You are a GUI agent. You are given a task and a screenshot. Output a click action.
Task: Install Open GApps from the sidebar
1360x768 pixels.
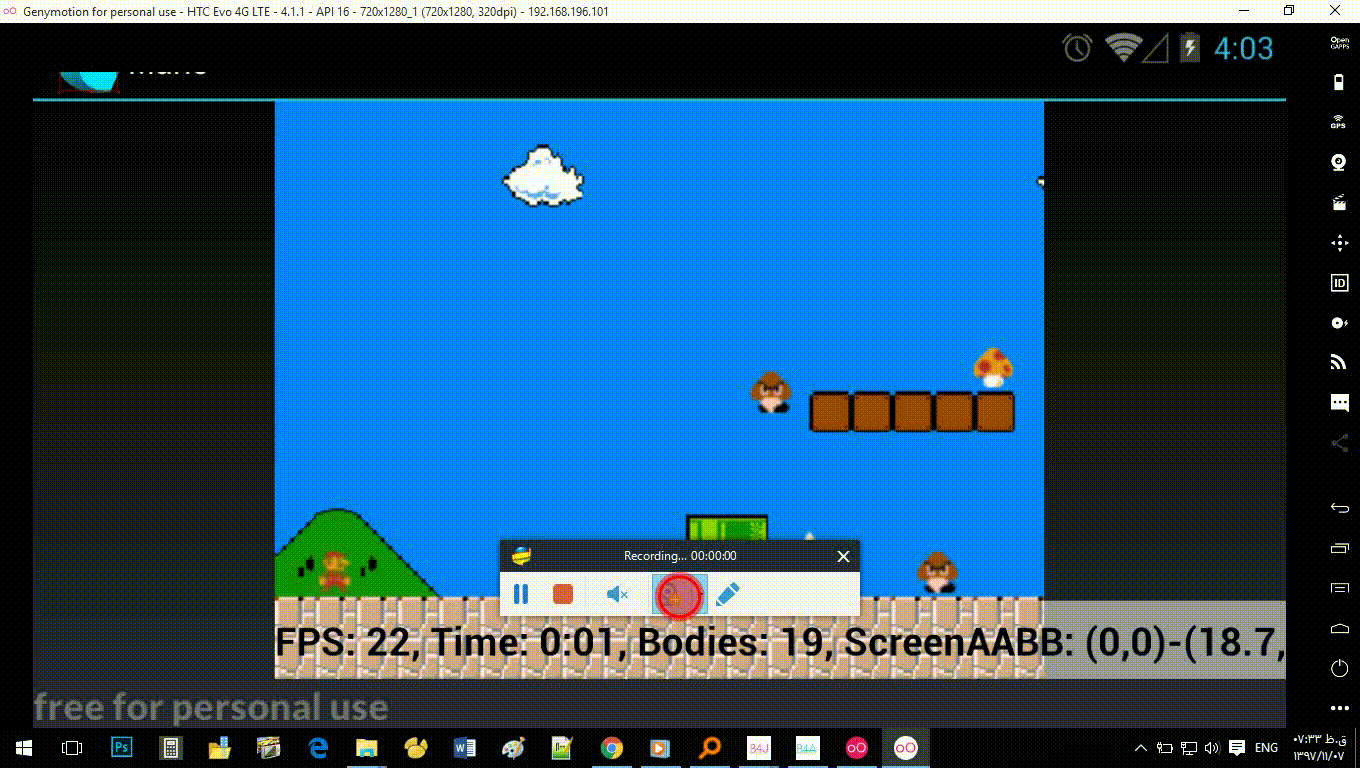(x=1339, y=42)
